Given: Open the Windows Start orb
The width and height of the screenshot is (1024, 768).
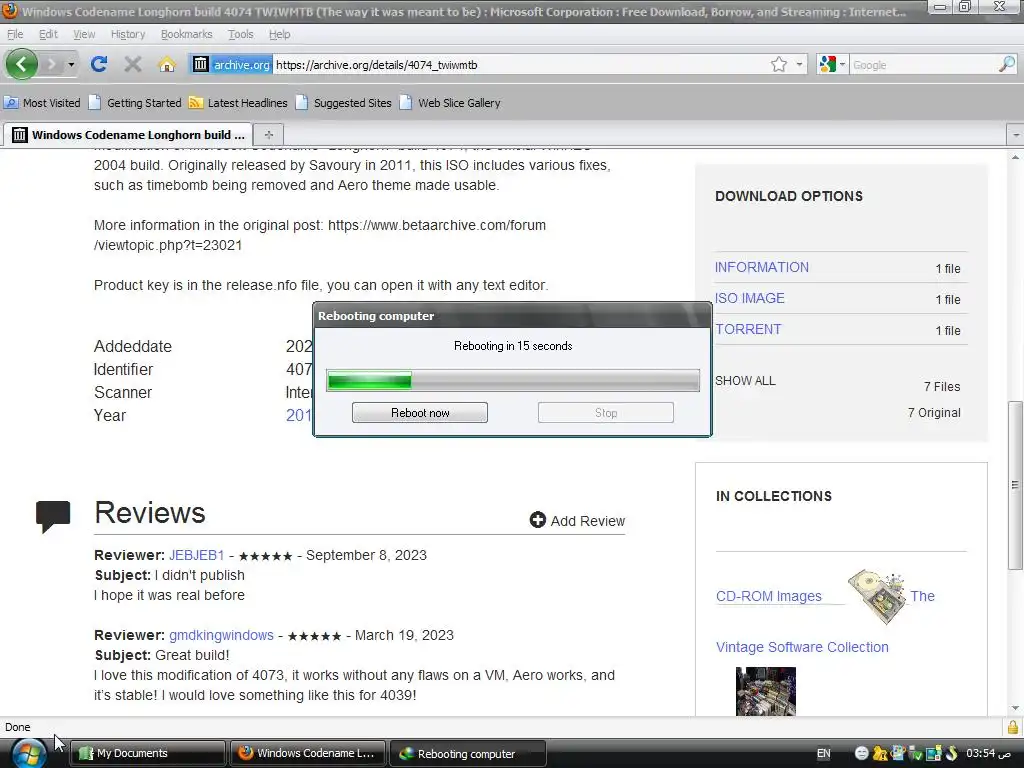Looking at the screenshot, I should (x=29, y=753).
